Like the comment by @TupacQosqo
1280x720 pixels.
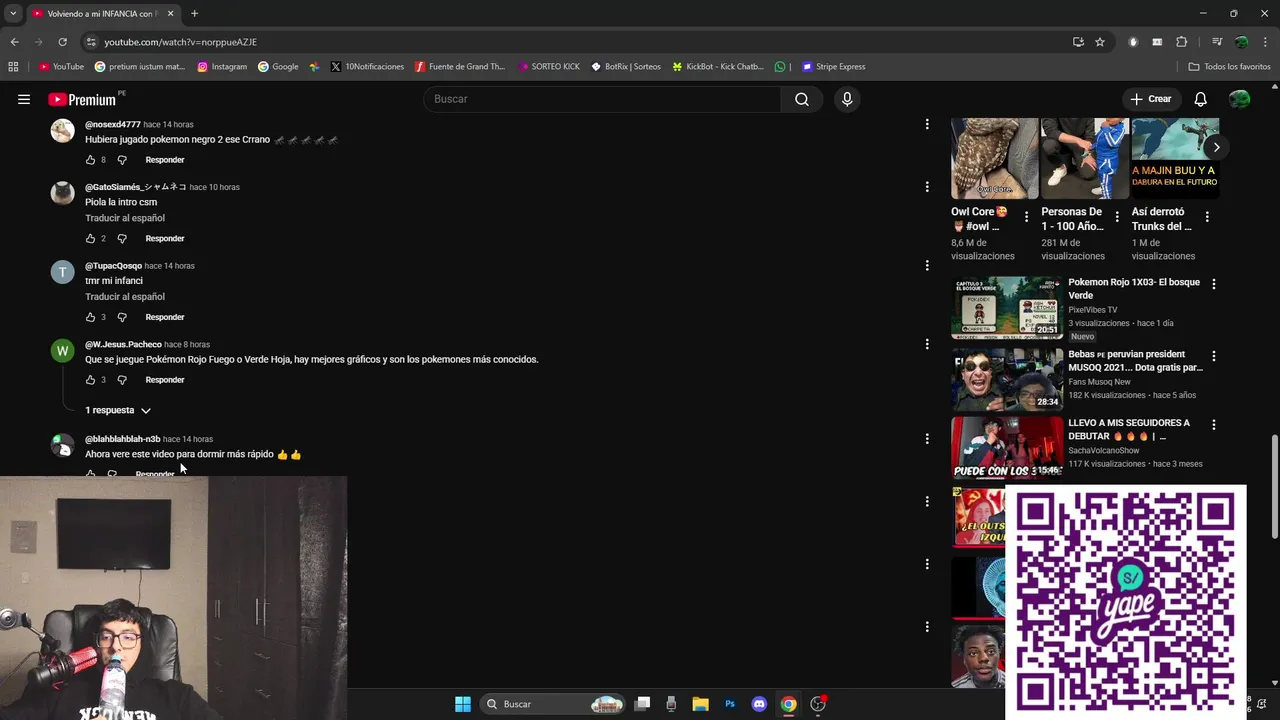click(x=90, y=317)
